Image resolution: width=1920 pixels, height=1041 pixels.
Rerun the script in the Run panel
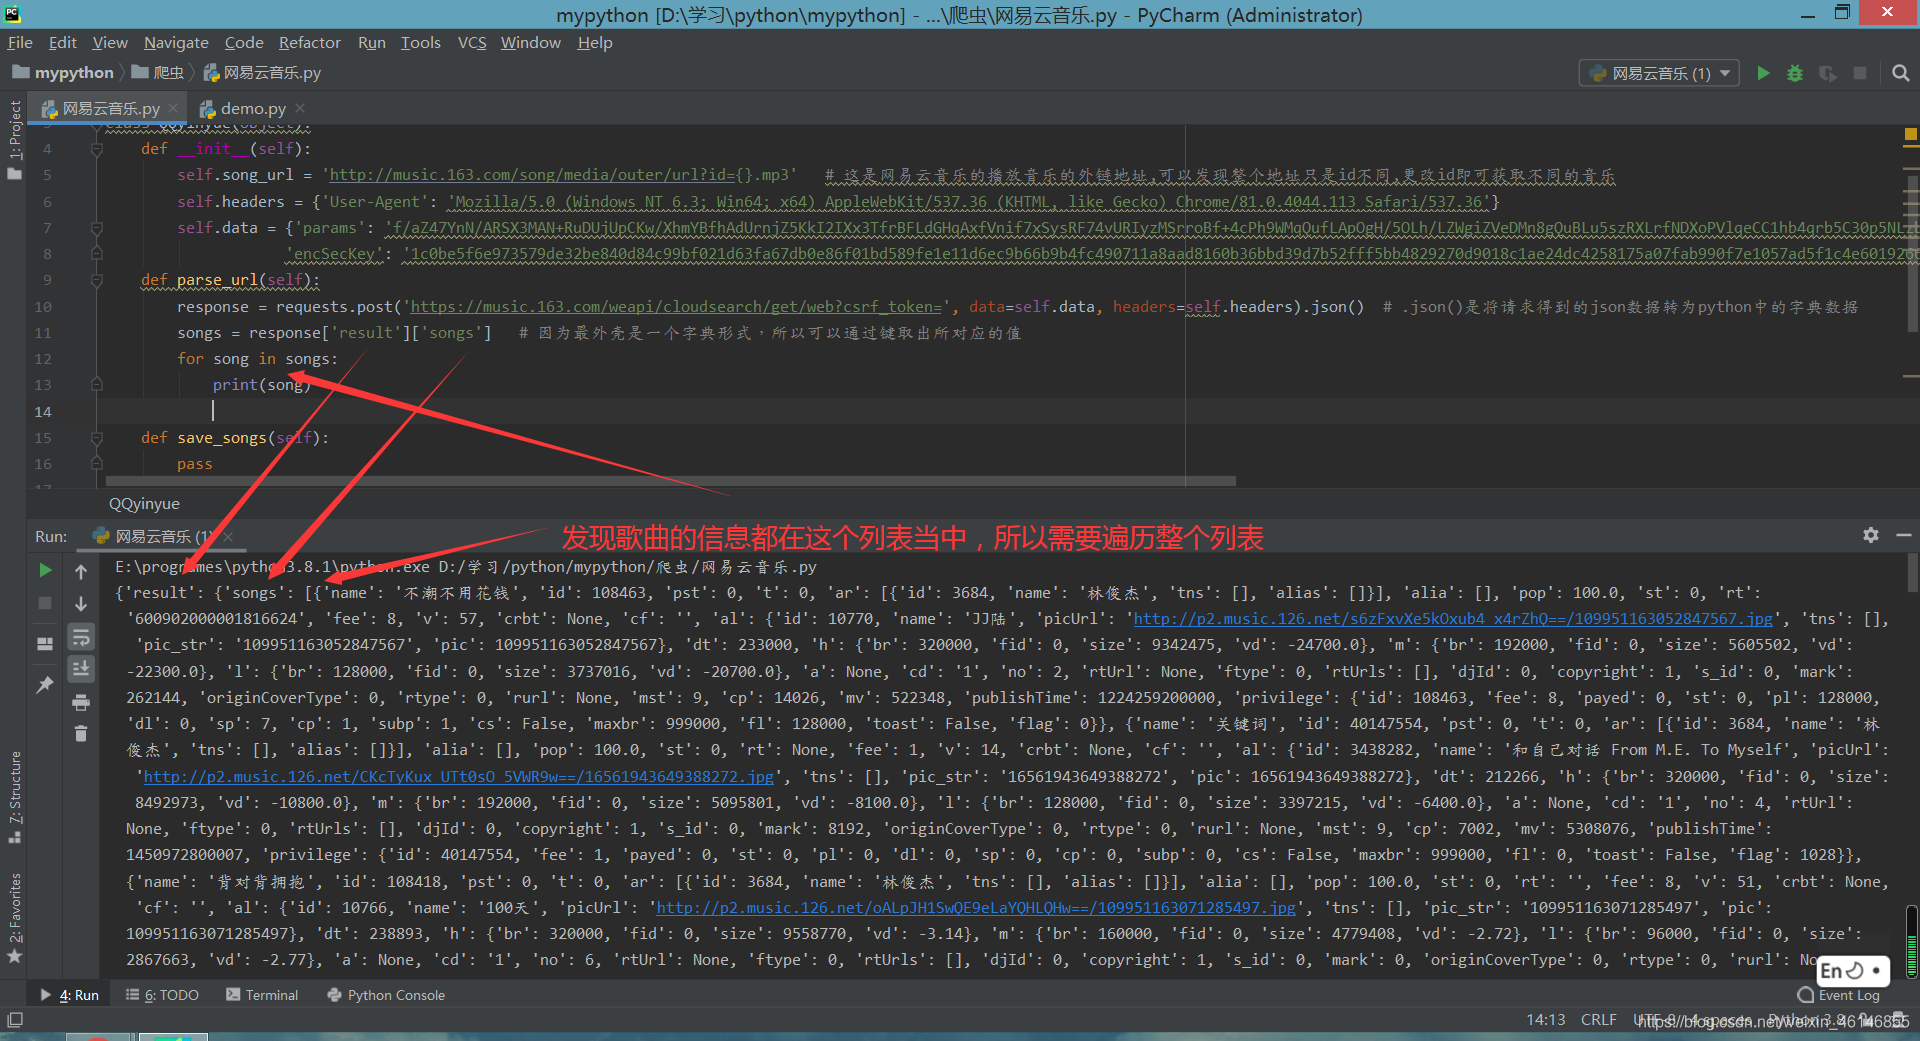[45, 570]
